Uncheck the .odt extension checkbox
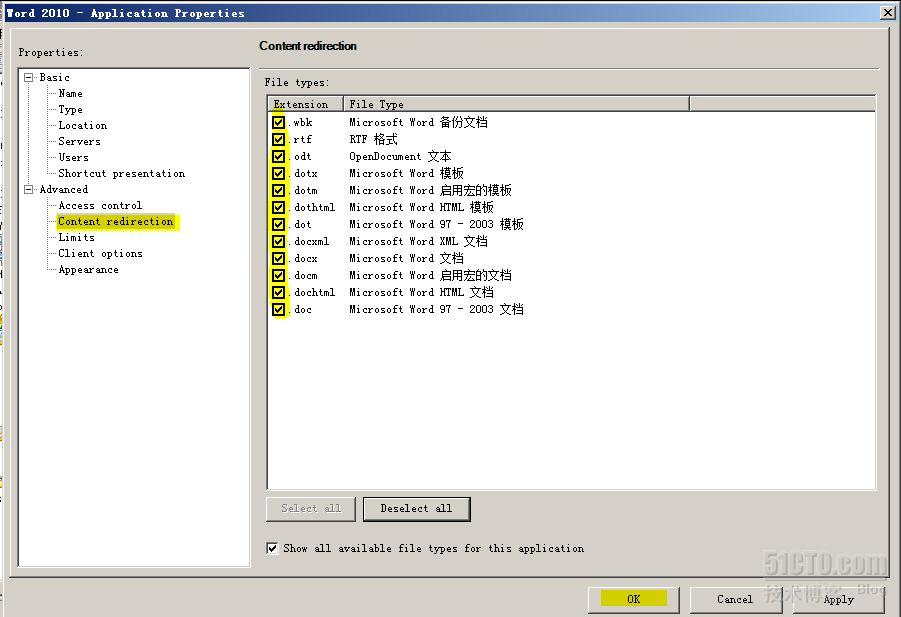This screenshot has width=901, height=617. point(279,156)
